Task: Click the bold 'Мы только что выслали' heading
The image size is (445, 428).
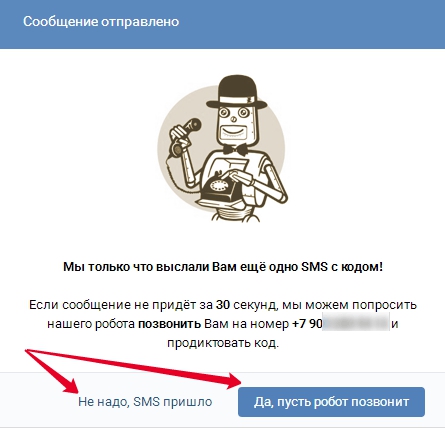Action: tap(223, 267)
